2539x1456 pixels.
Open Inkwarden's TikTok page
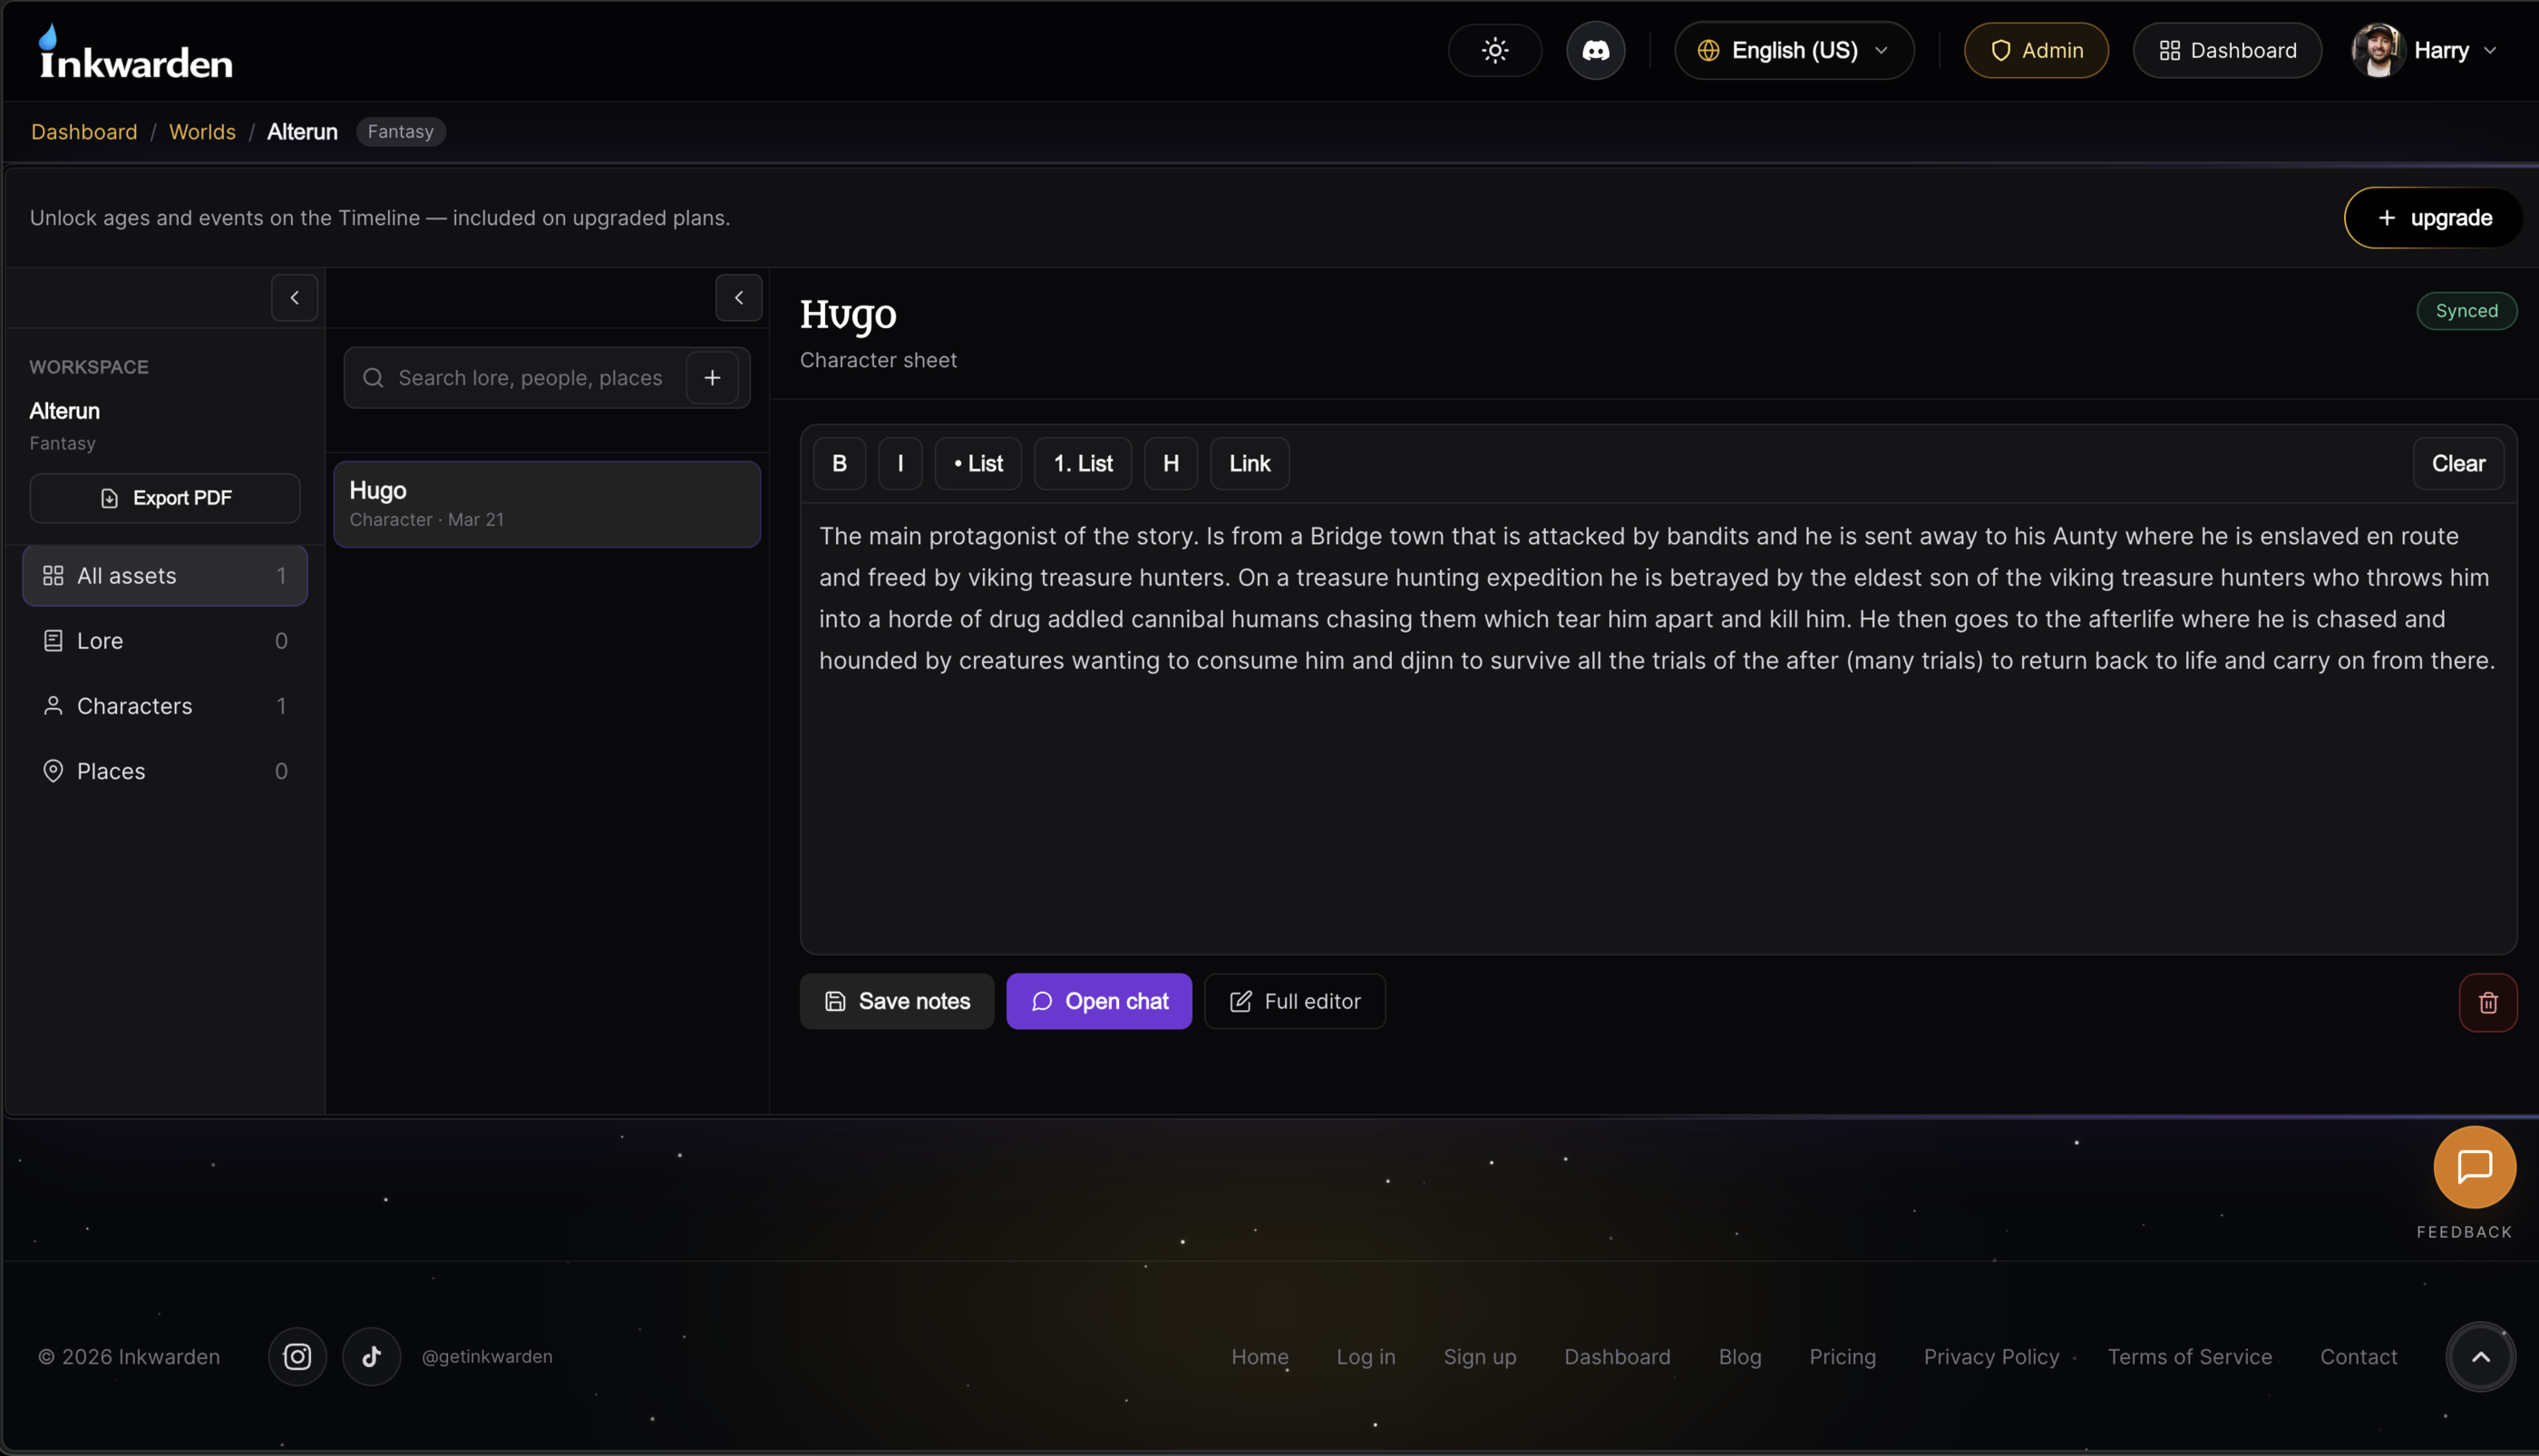(371, 1357)
